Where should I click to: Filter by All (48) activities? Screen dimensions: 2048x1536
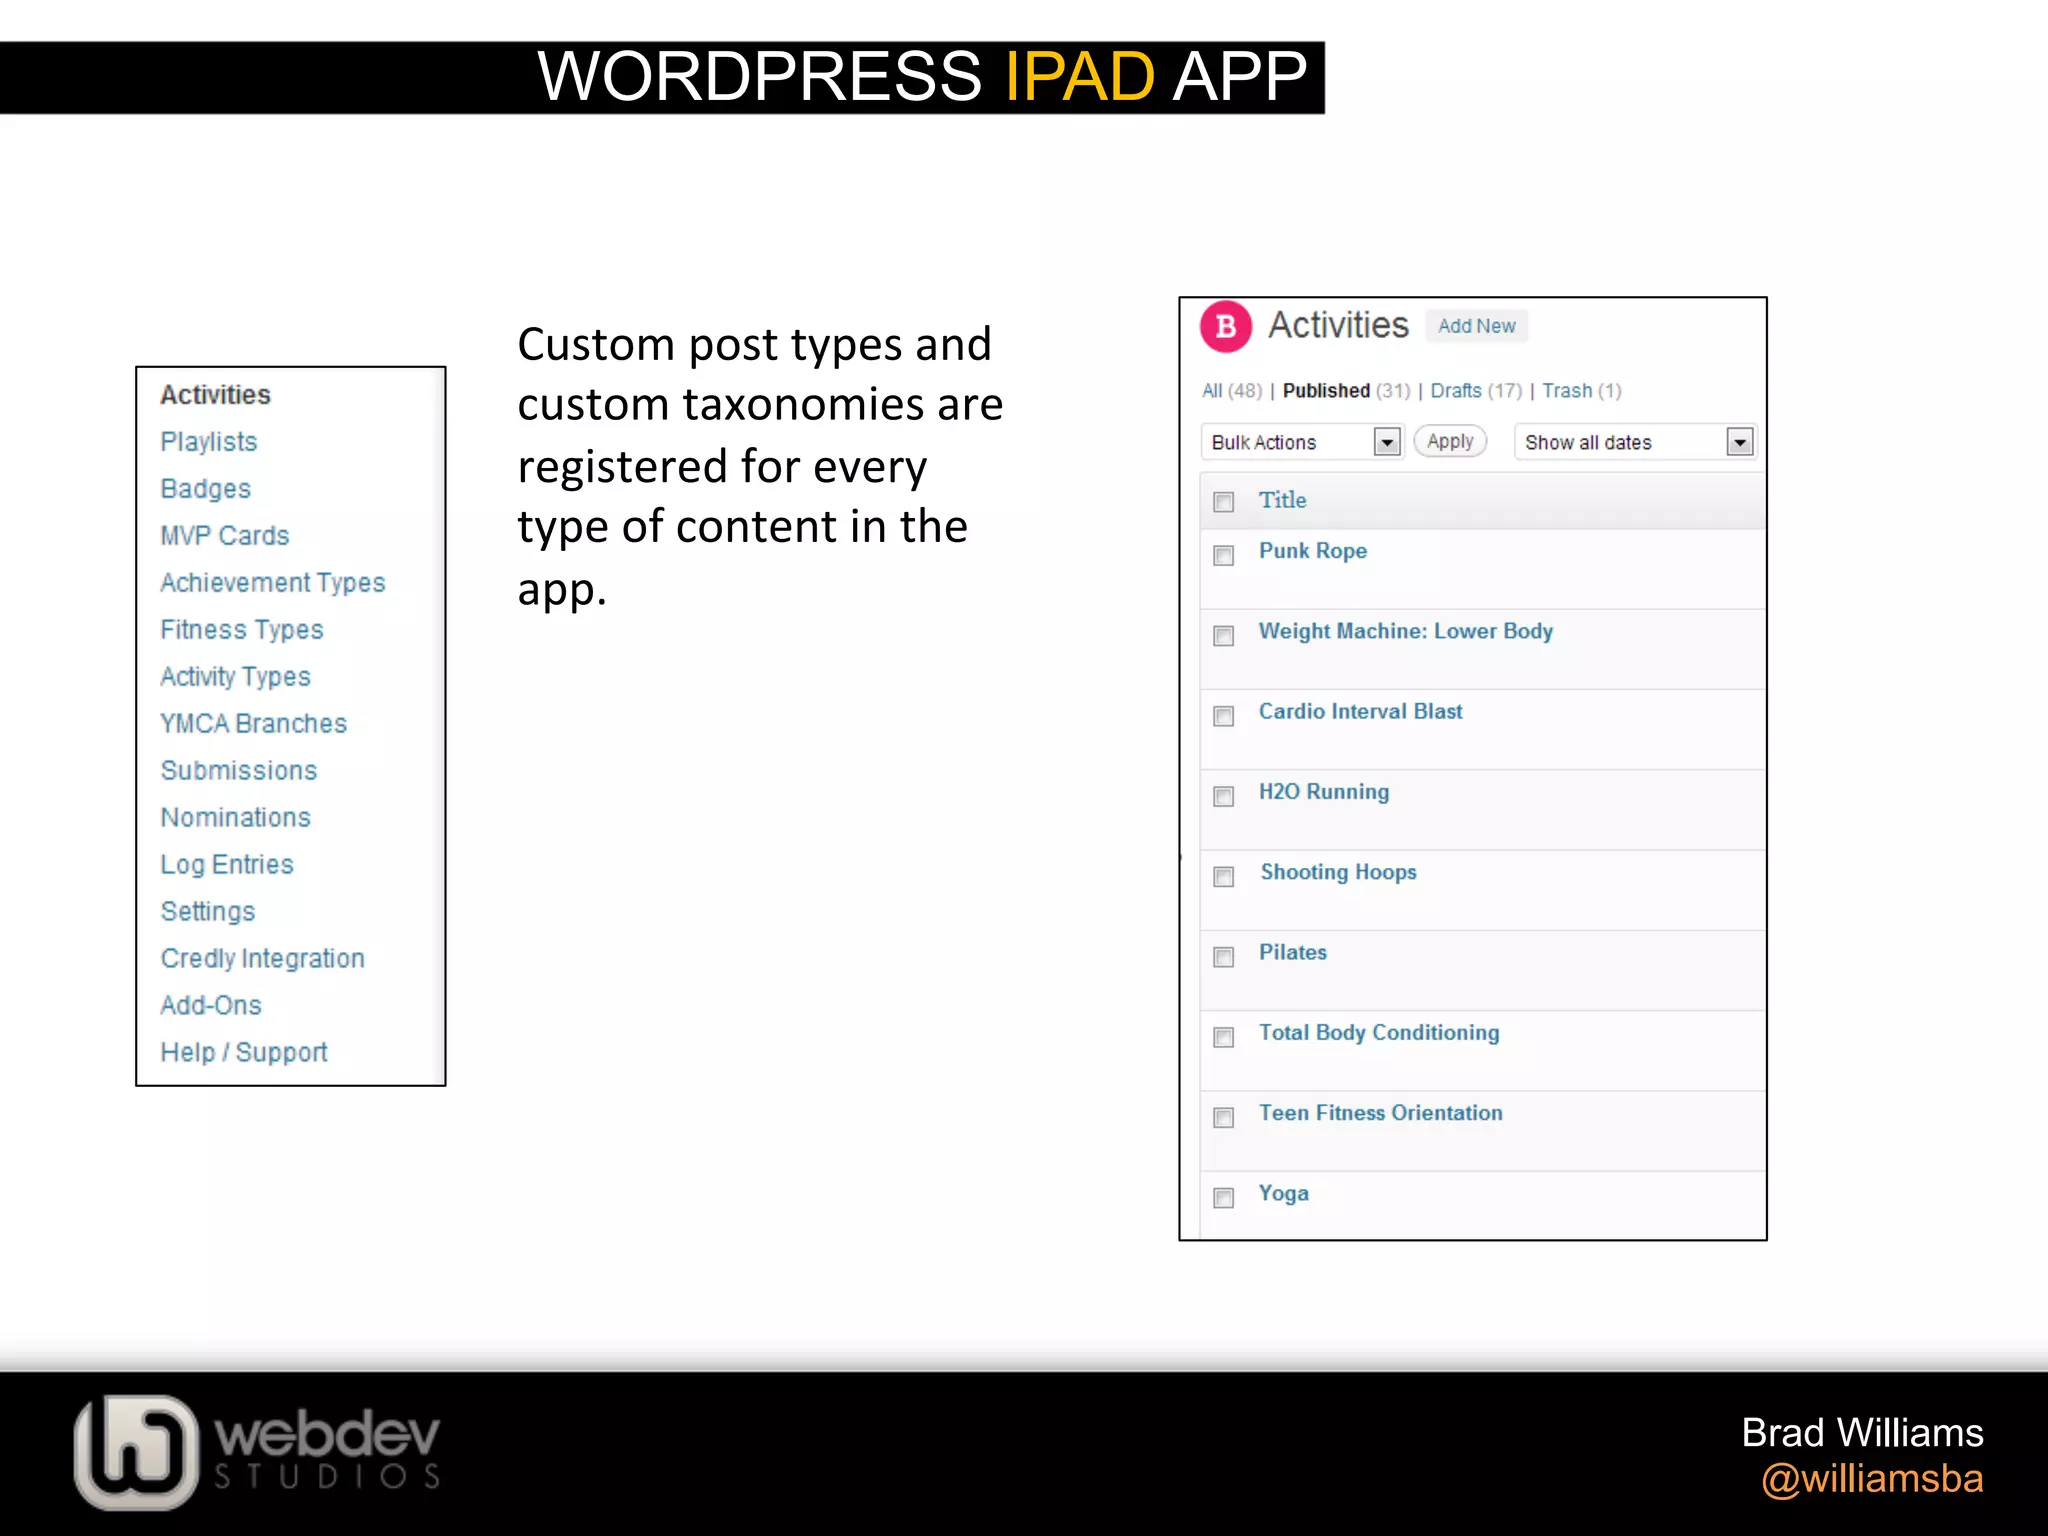click(1232, 391)
